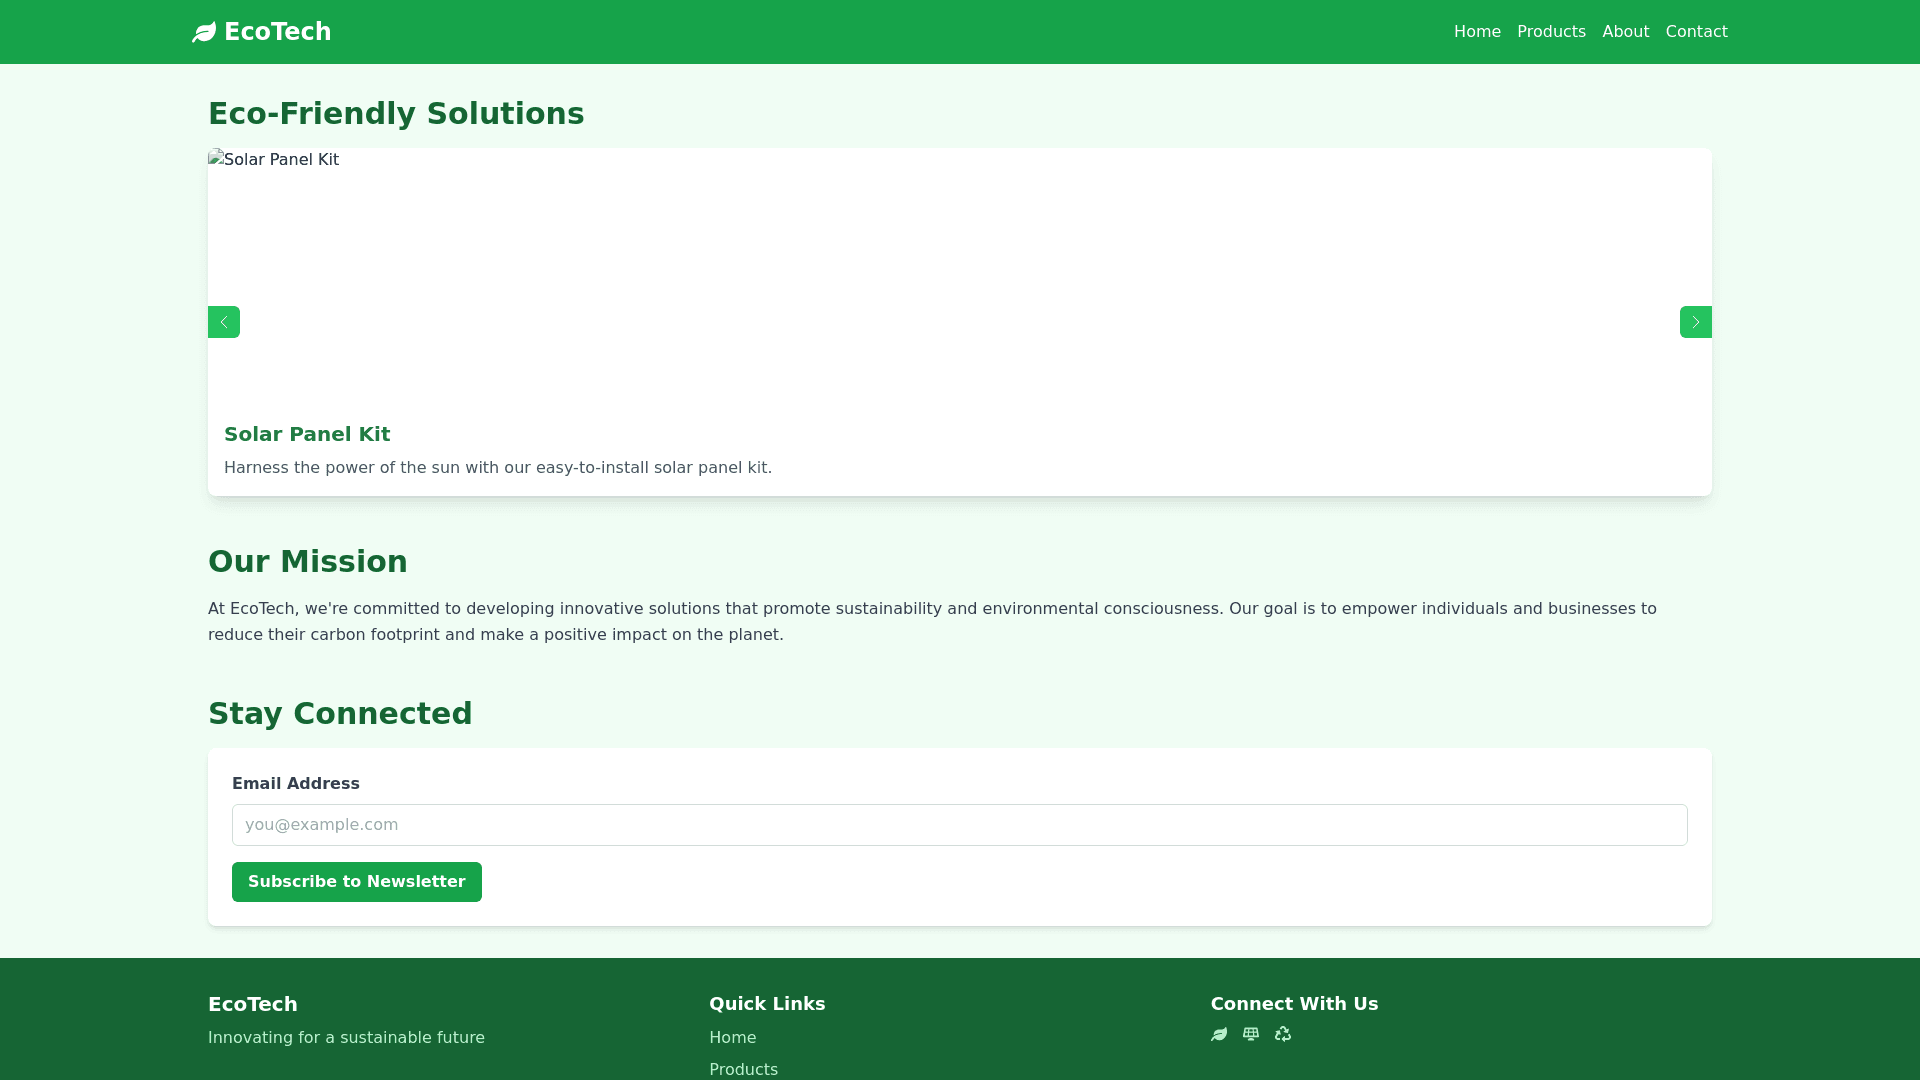This screenshot has width=1920, height=1080.
Task: Open the Home nav menu item
Action: (x=1476, y=32)
